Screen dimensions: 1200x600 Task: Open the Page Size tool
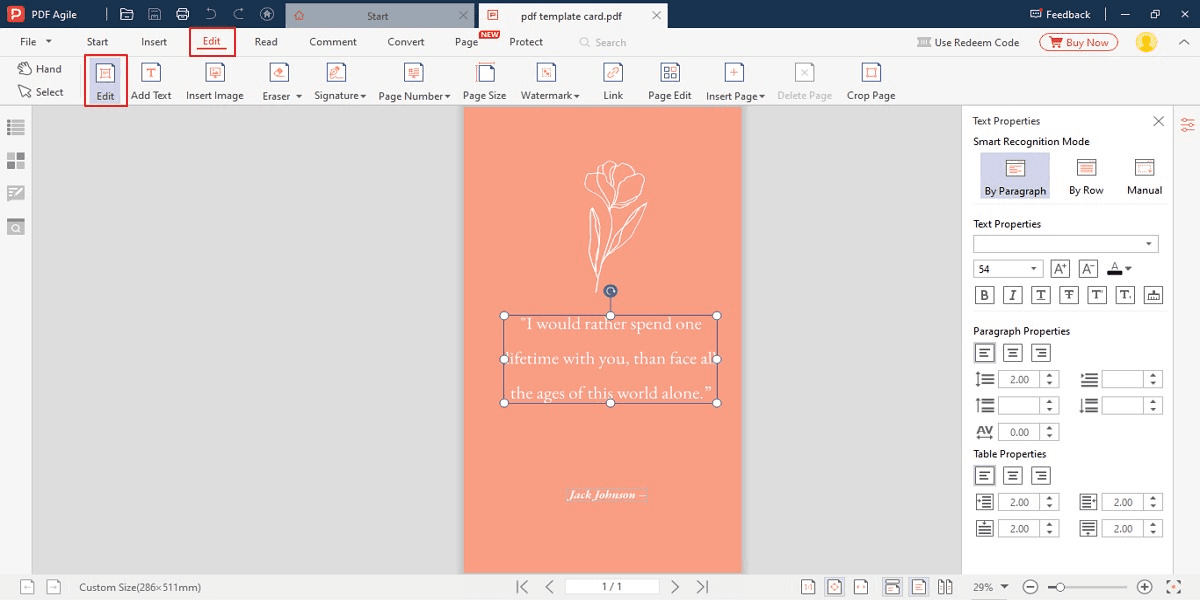pos(485,81)
